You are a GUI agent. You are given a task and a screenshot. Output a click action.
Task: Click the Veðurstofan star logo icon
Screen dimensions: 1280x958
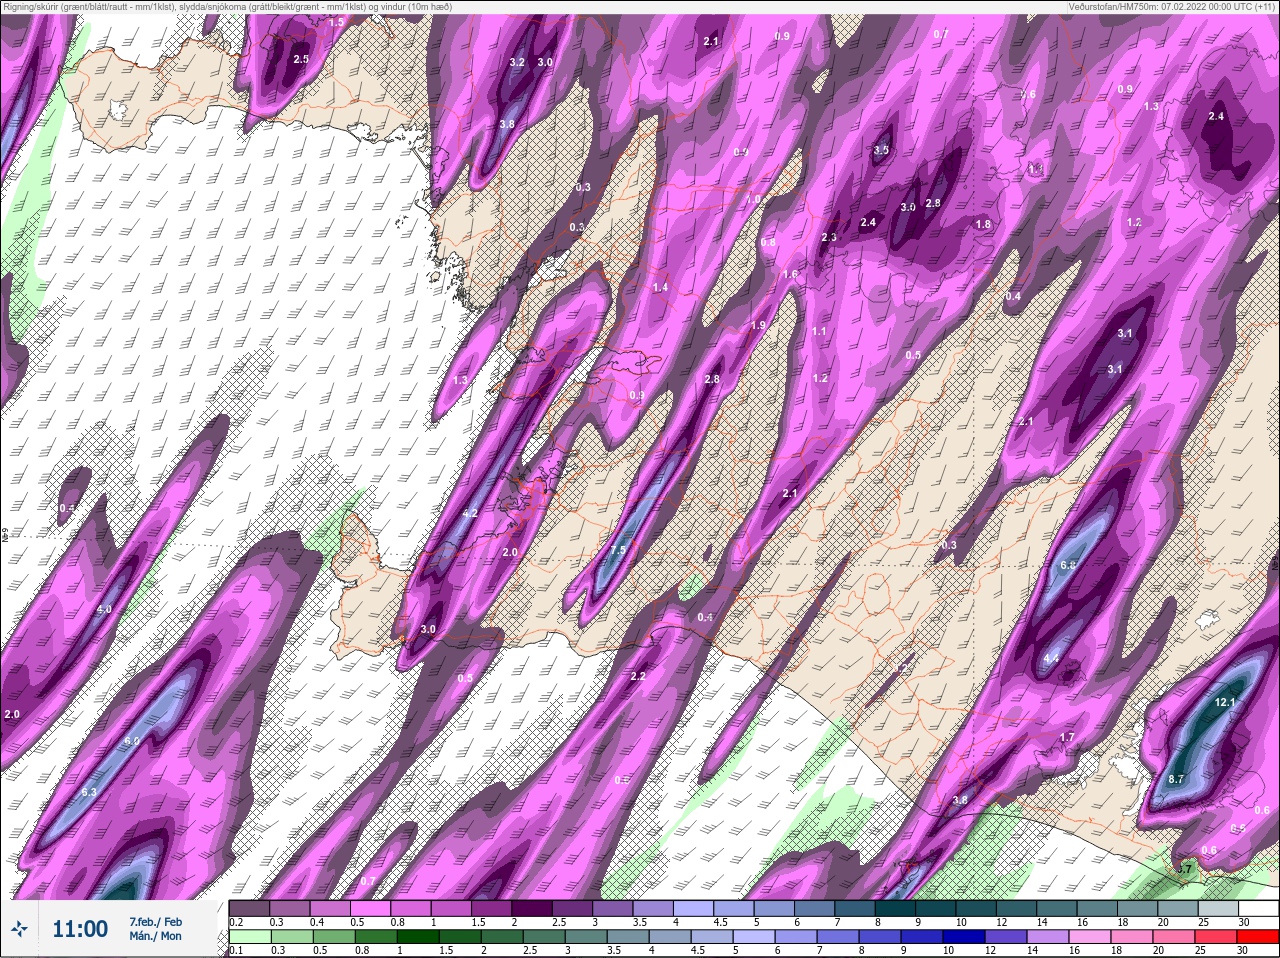tap(20, 930)
